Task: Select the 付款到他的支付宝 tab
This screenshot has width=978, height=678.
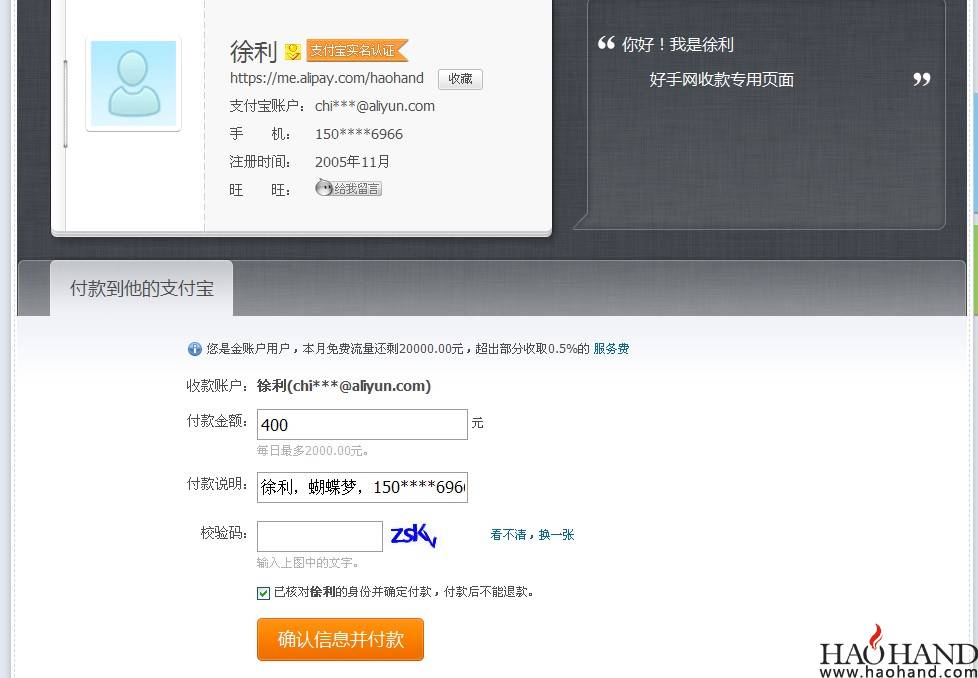Action: click(142, 288)
